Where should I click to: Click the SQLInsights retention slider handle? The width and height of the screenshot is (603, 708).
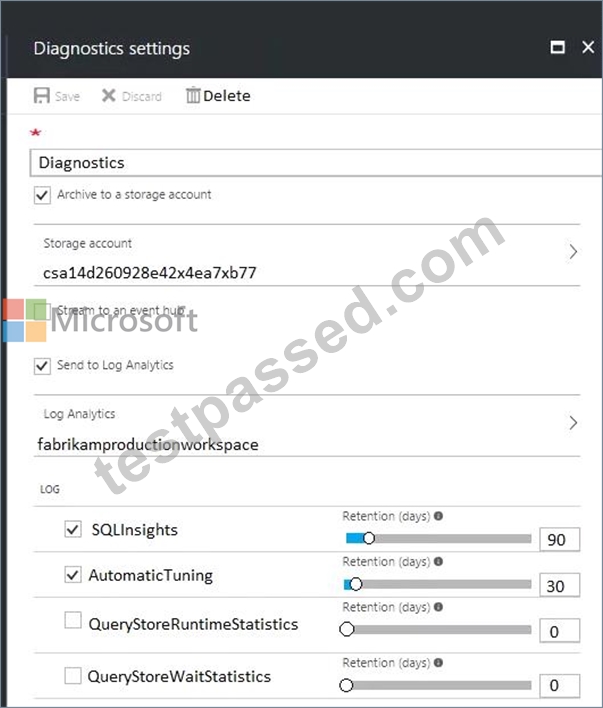(x=369, y=538)
